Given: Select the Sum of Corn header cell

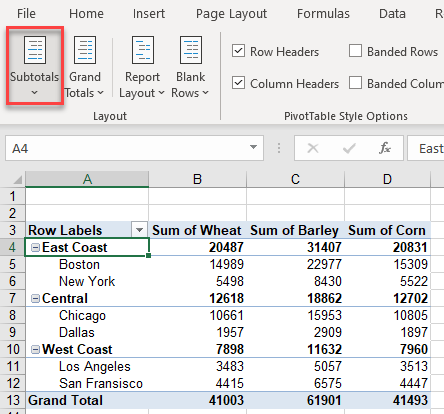Looking at the screenshot, I should click(x=387, y=230).
